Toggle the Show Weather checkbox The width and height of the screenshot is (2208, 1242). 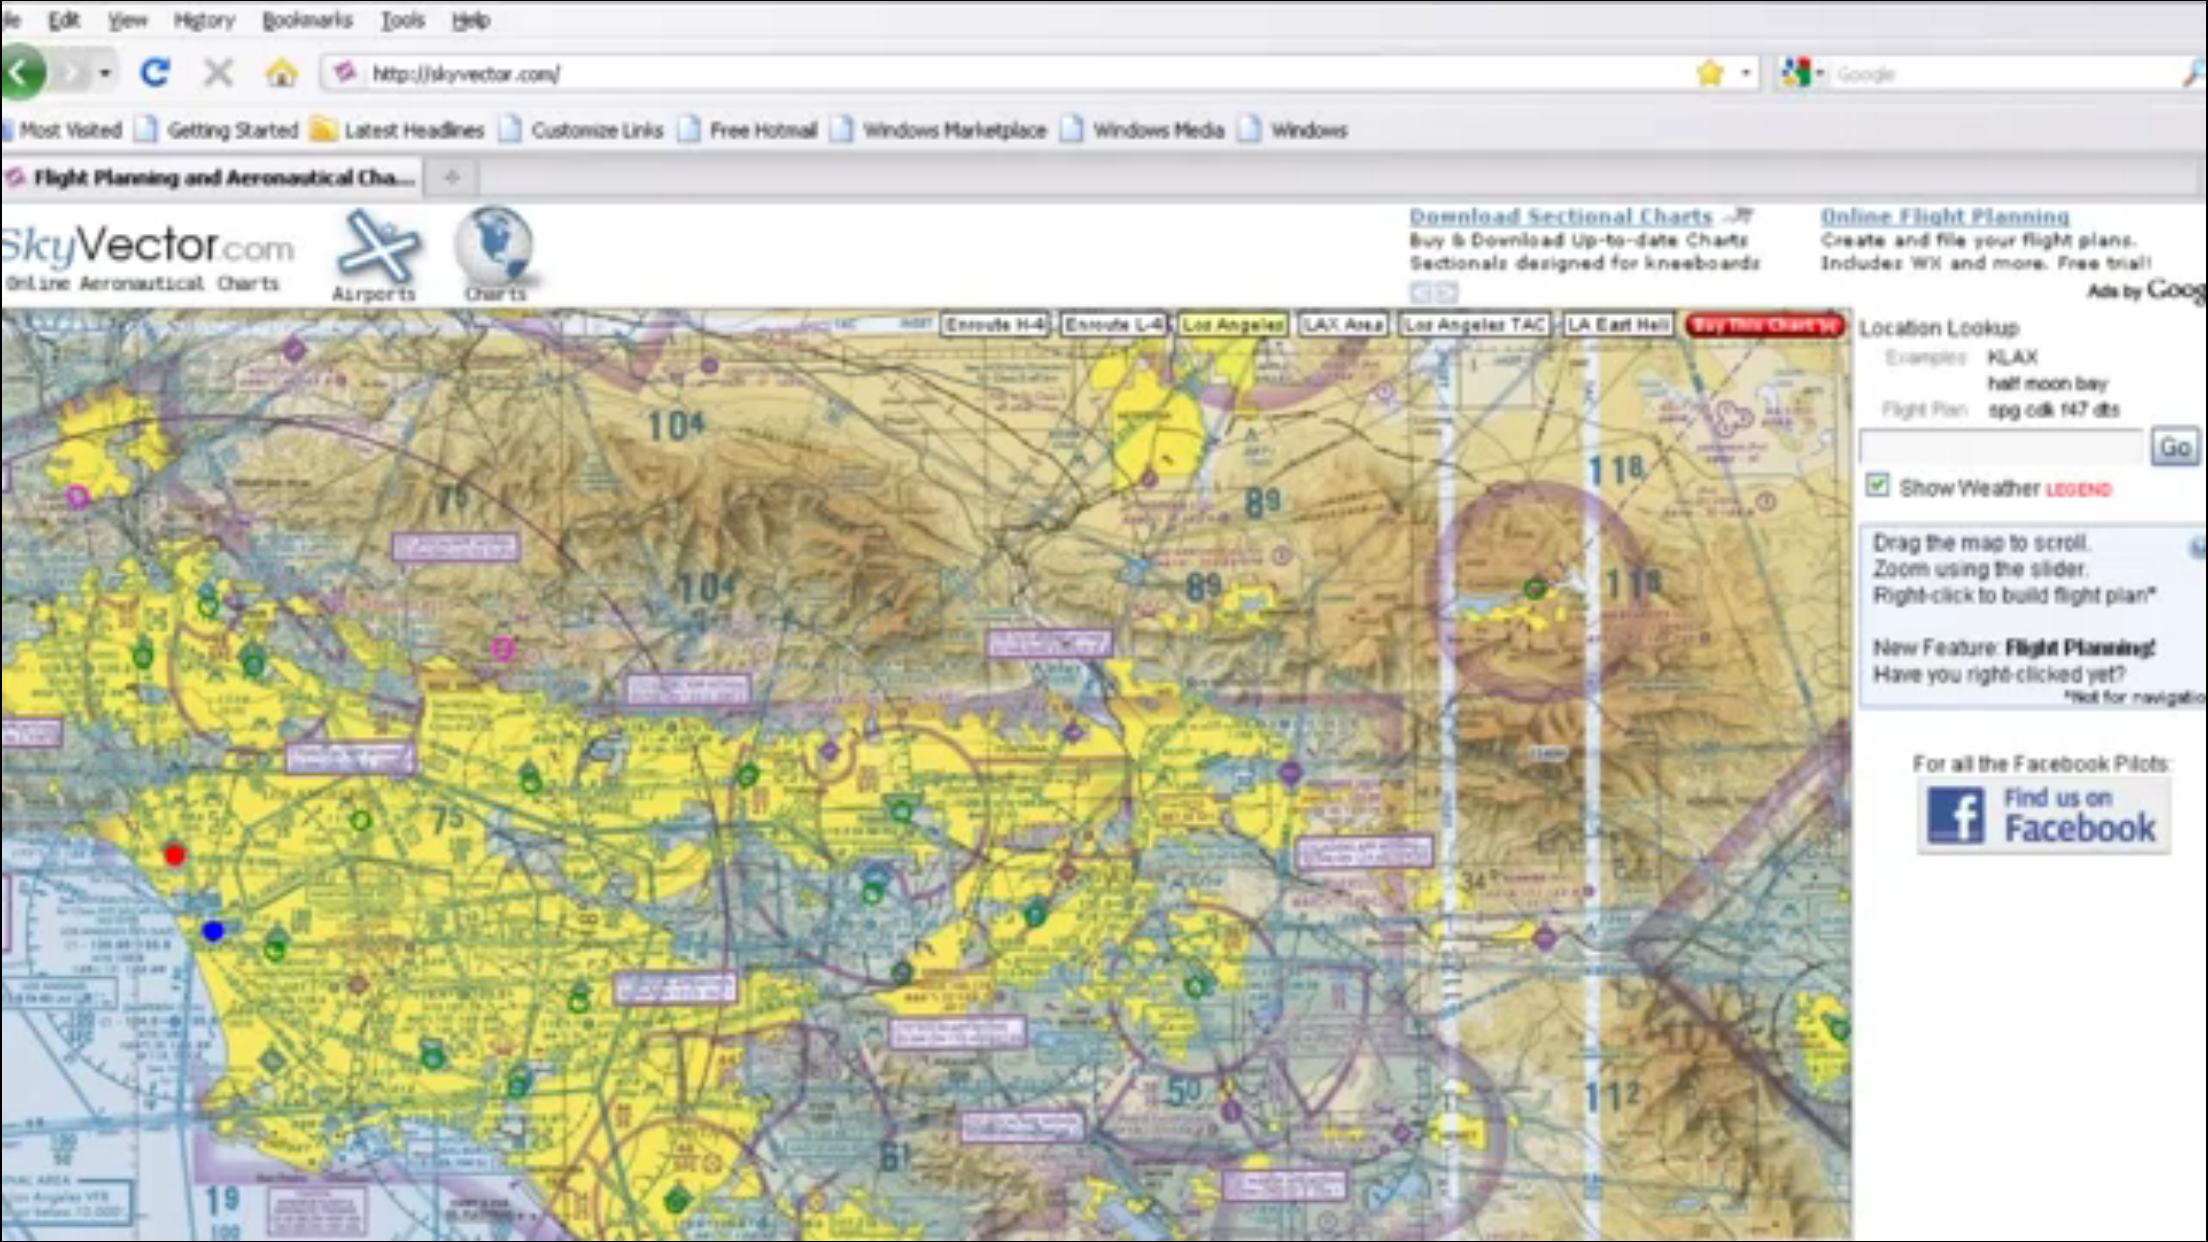pyautogui.click(x=1877, y=486)
